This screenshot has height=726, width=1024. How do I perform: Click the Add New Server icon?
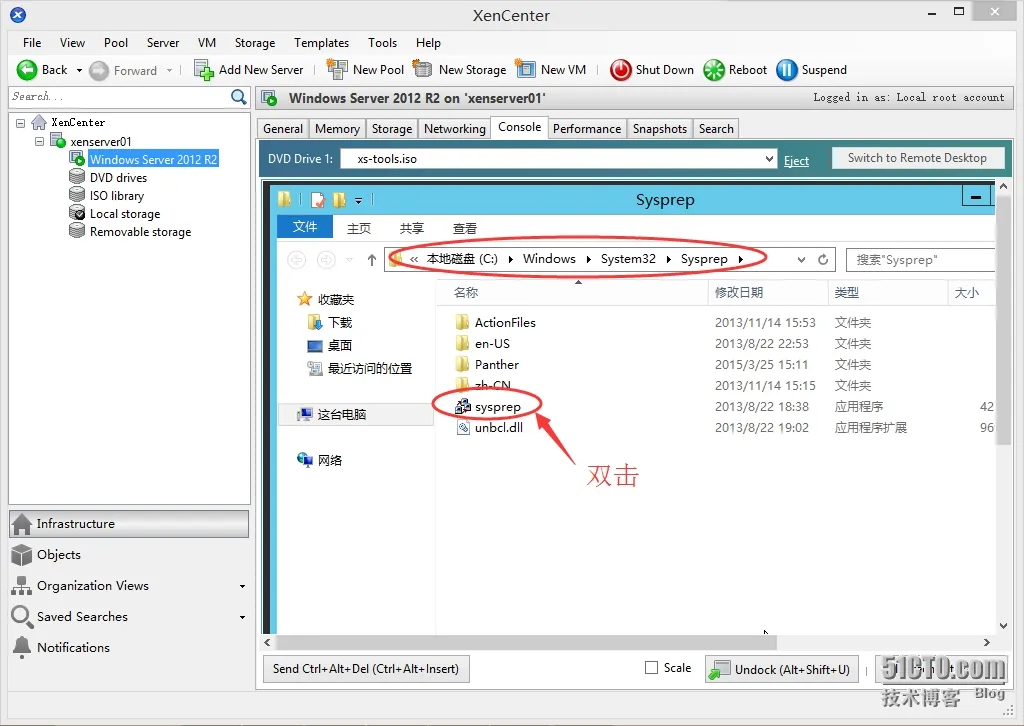[x=204, y=70]
